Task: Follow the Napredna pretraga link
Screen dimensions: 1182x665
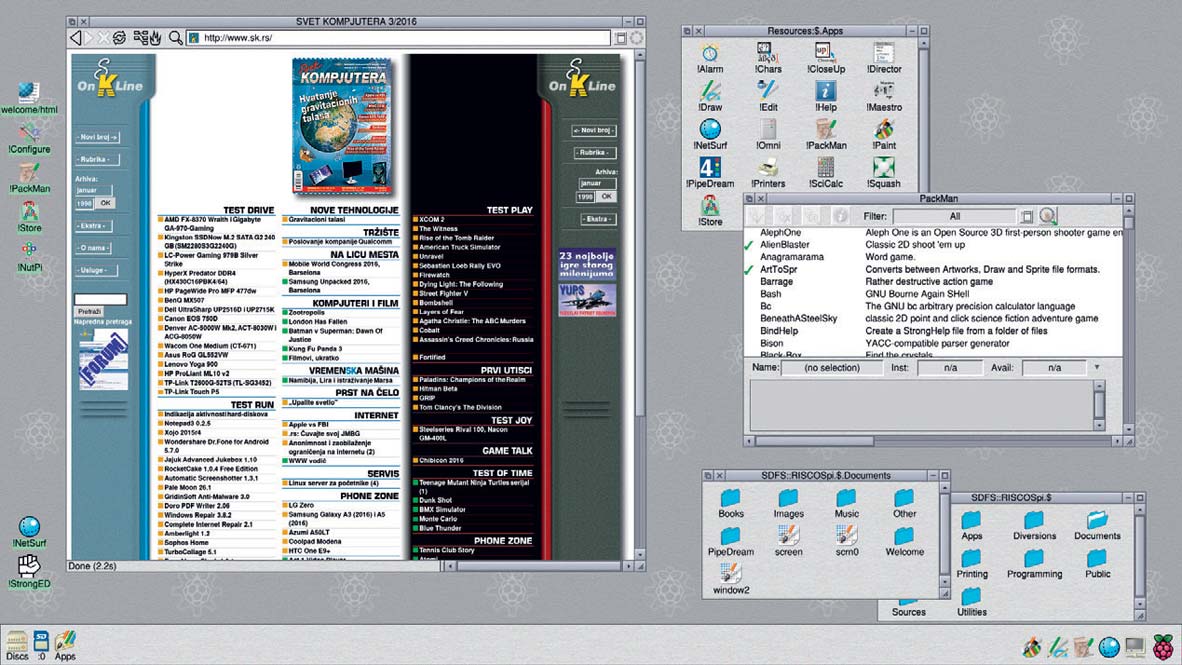Action: click(103, 321)
